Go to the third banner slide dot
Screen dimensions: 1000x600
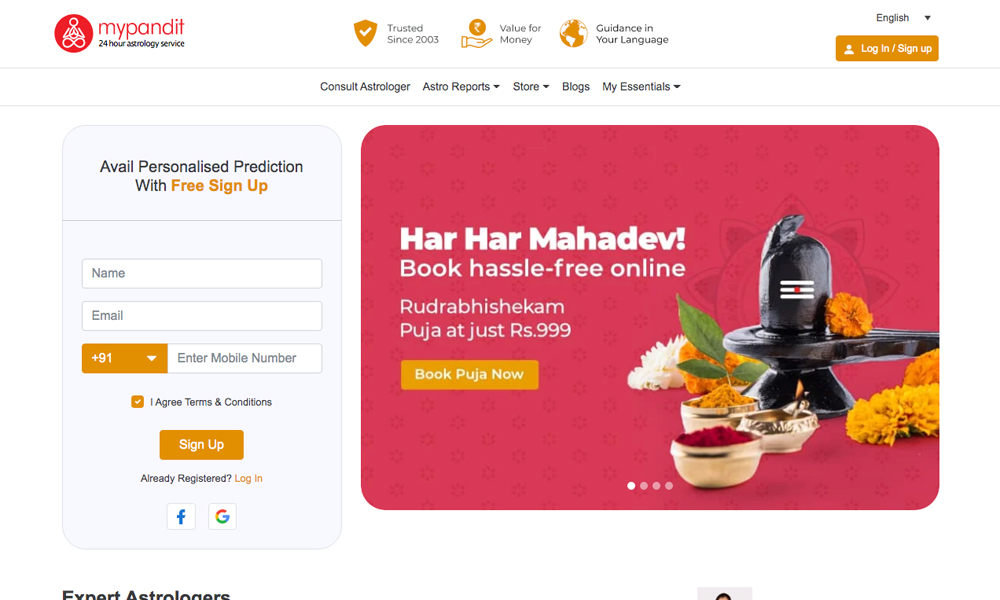pyautogui.click(x=656, y=486)
